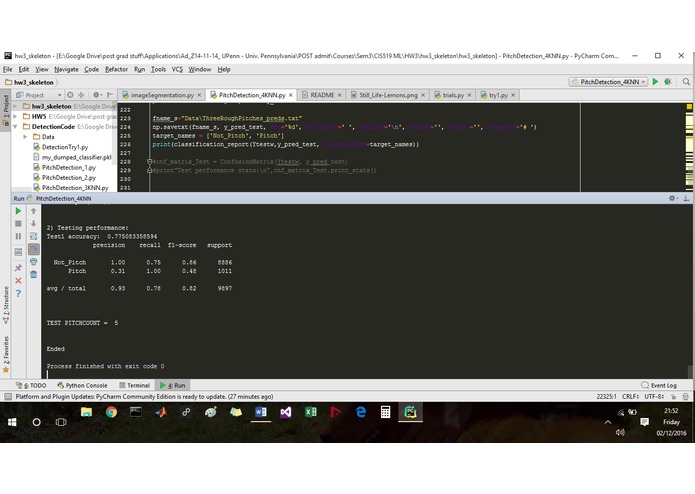Open the TODO tool window
695x494 pixels.
[x=31, y=385]
